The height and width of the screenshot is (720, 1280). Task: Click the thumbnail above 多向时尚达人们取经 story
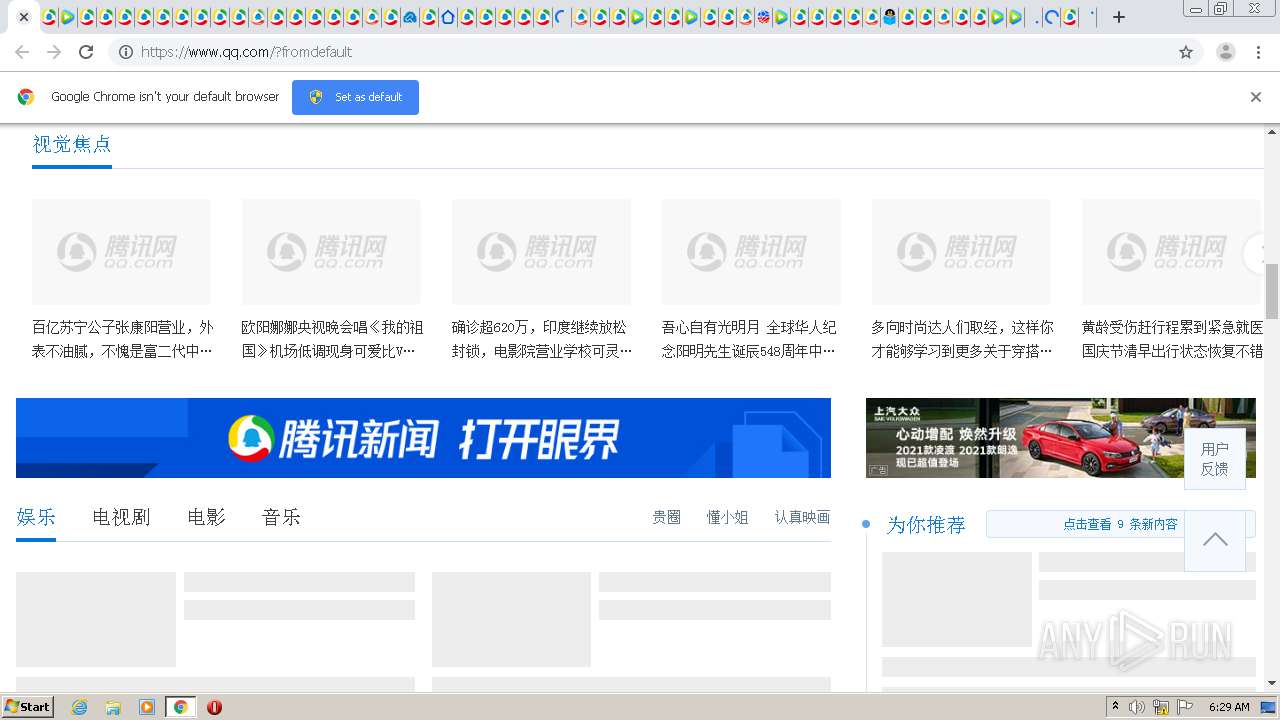pos(961,252)
